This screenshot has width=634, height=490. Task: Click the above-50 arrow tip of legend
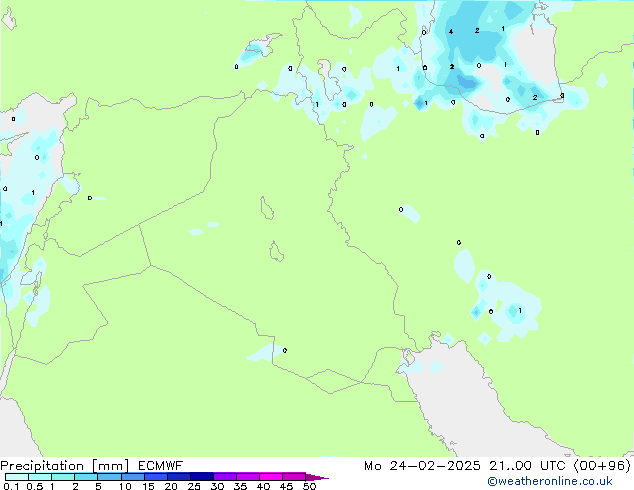(317, 477)
